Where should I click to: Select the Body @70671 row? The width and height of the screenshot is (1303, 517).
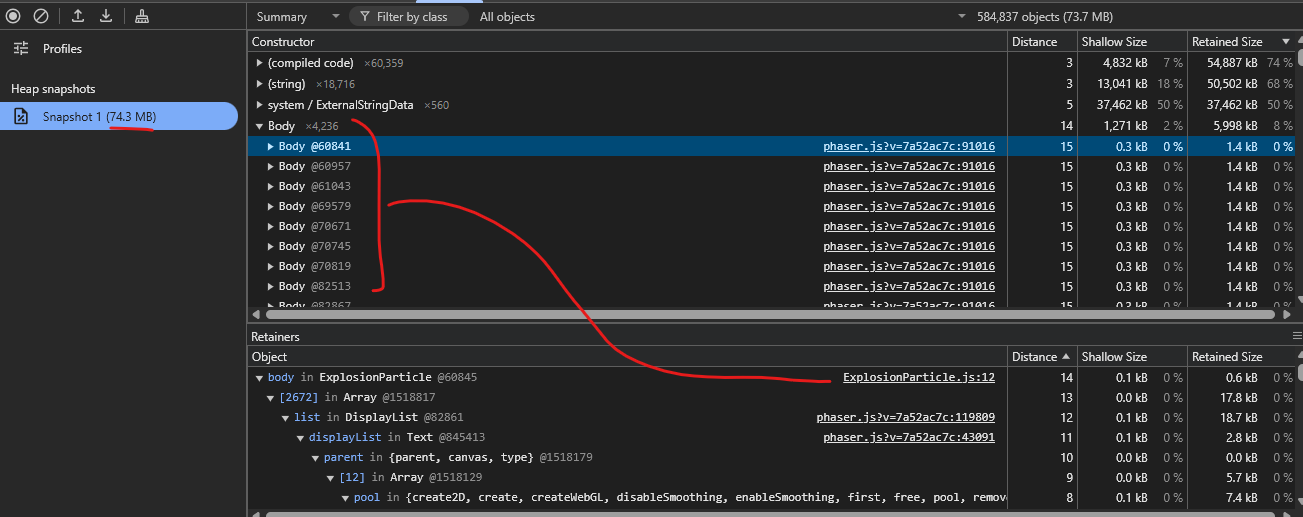pyautogui.click(x=771, y=226)
